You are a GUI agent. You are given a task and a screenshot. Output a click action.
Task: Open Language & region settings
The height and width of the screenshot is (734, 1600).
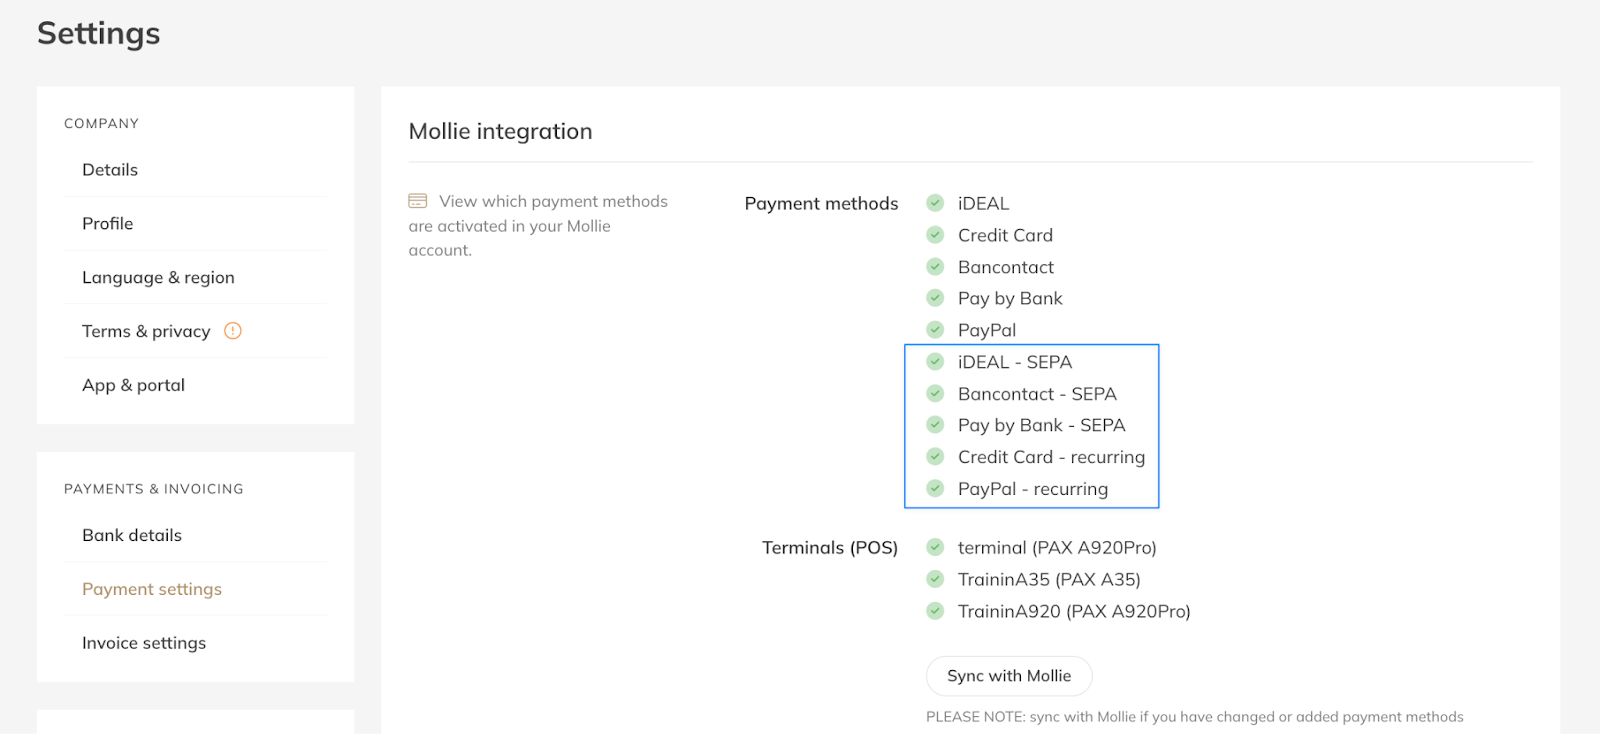point(158,278)
